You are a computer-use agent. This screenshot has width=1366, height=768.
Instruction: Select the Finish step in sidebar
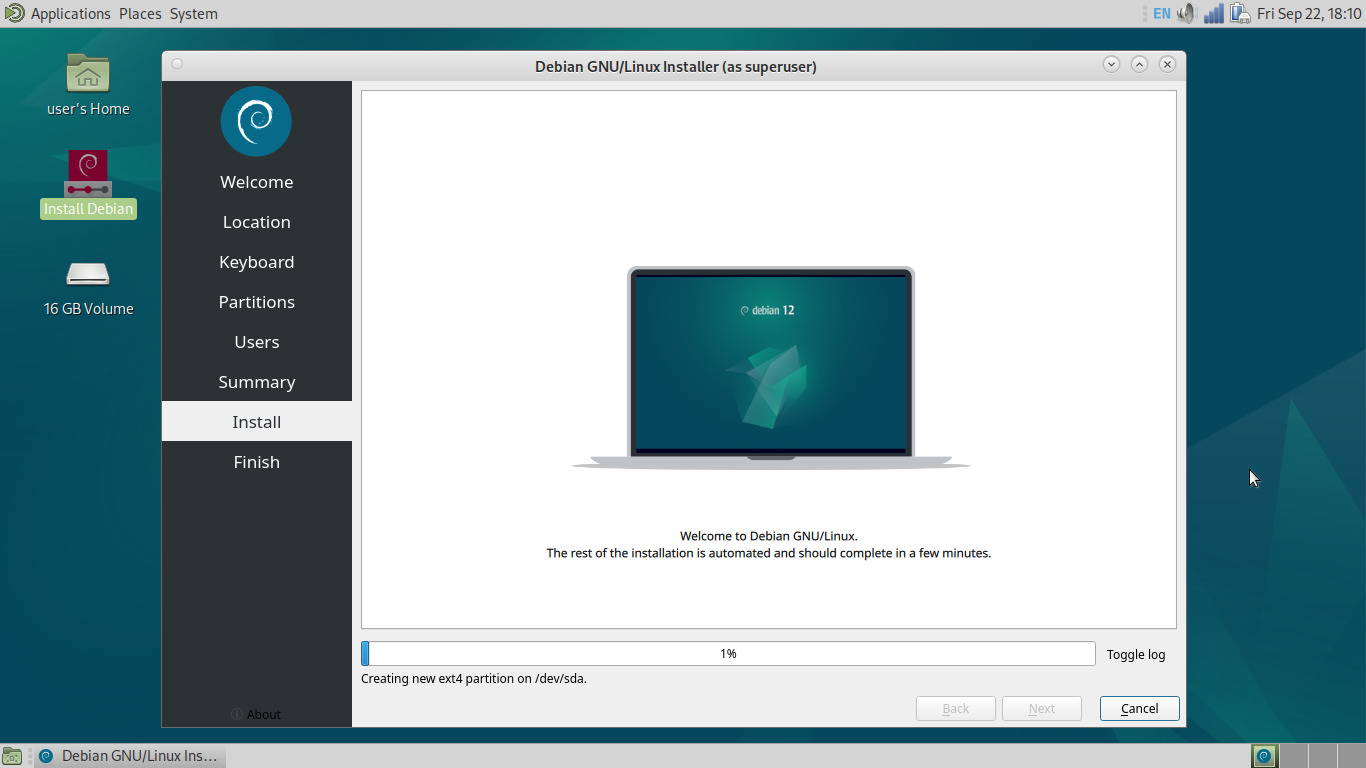click(x=257, y=462)
